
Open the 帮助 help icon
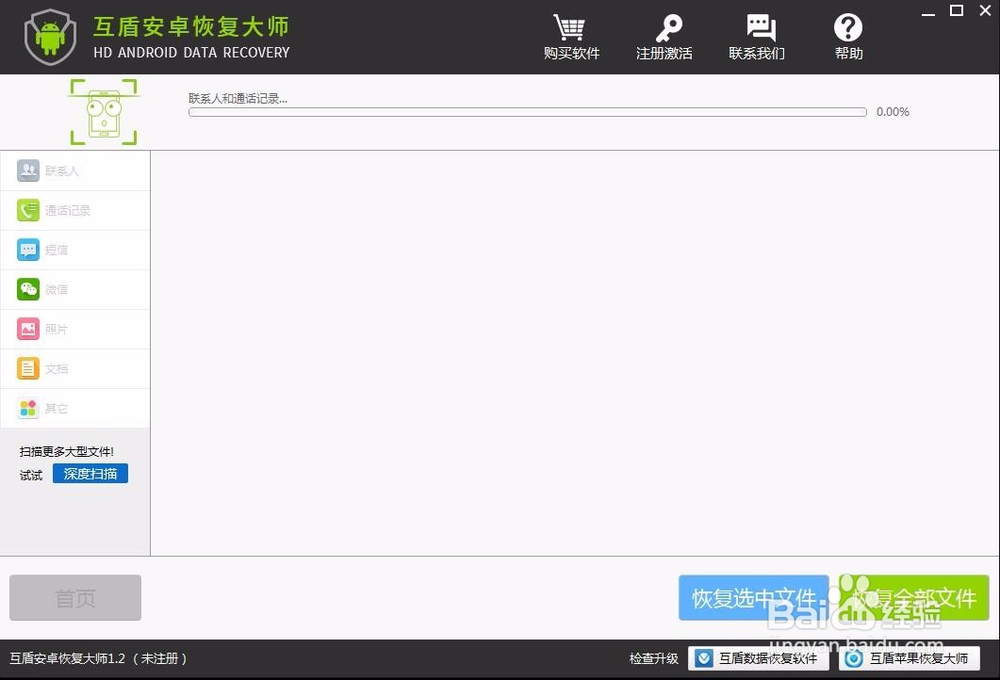[847, 28]
